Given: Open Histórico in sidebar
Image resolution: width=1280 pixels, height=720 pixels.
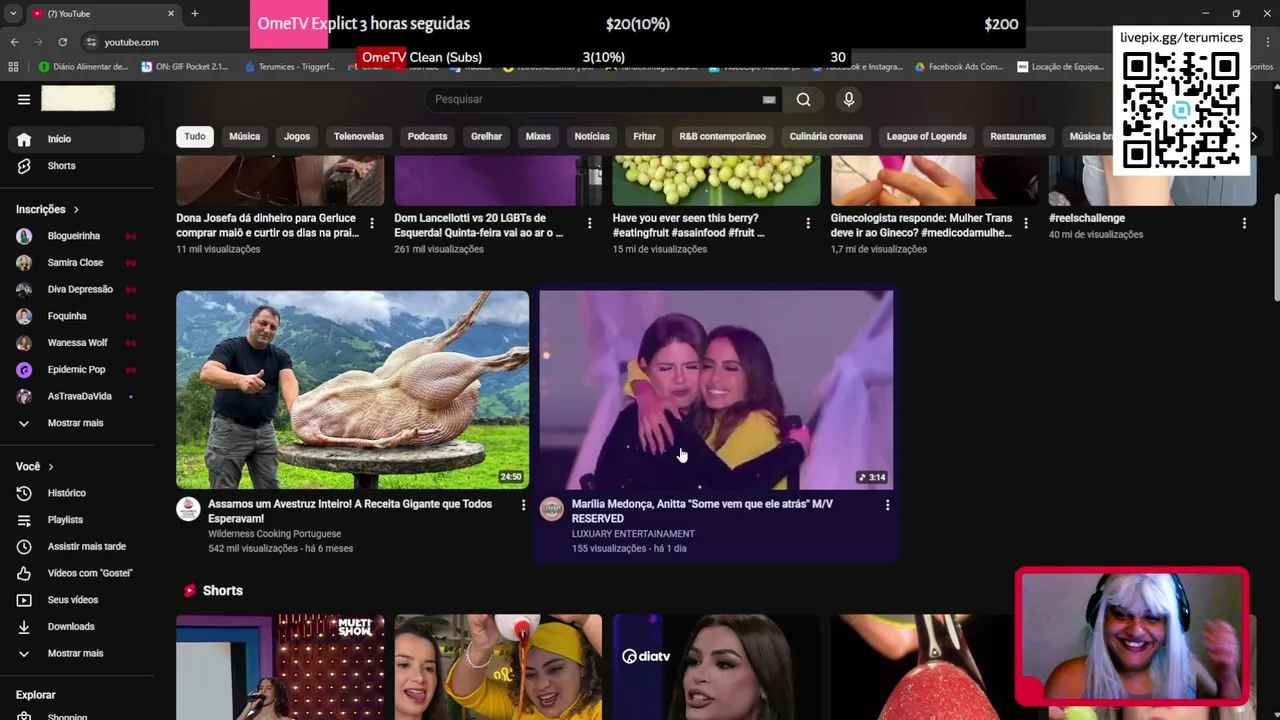Looking at the screenshot, I should pyautogui.click(x=77, y=493).
